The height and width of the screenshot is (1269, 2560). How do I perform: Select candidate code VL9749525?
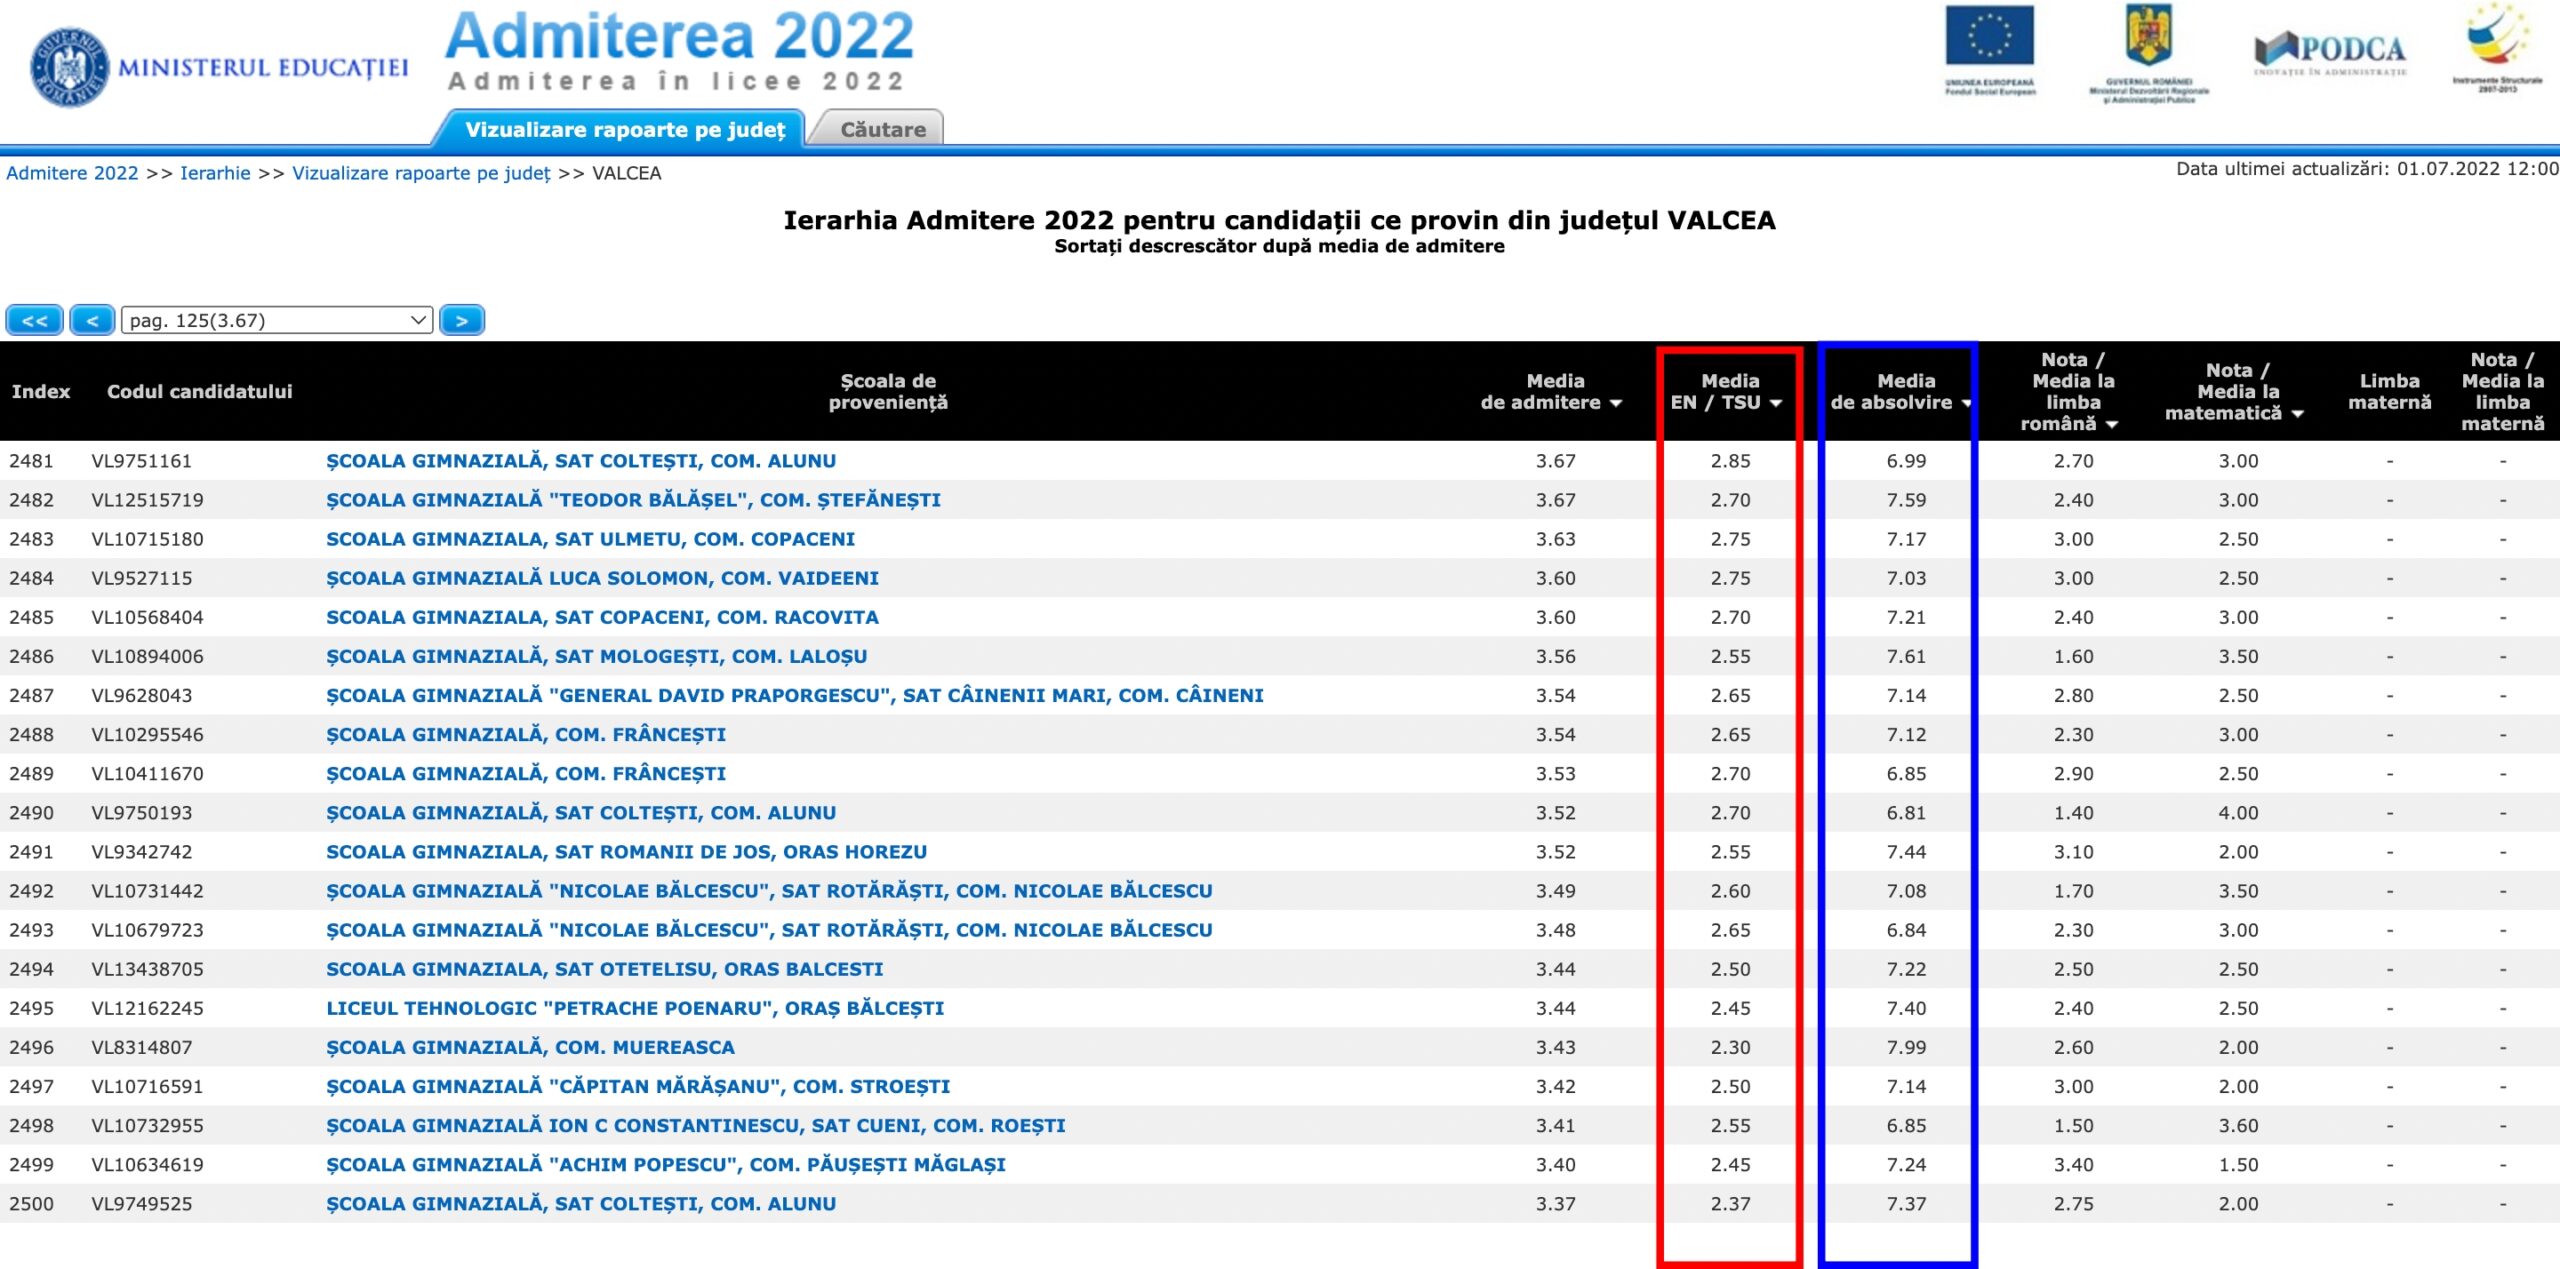pos(141,1204)
